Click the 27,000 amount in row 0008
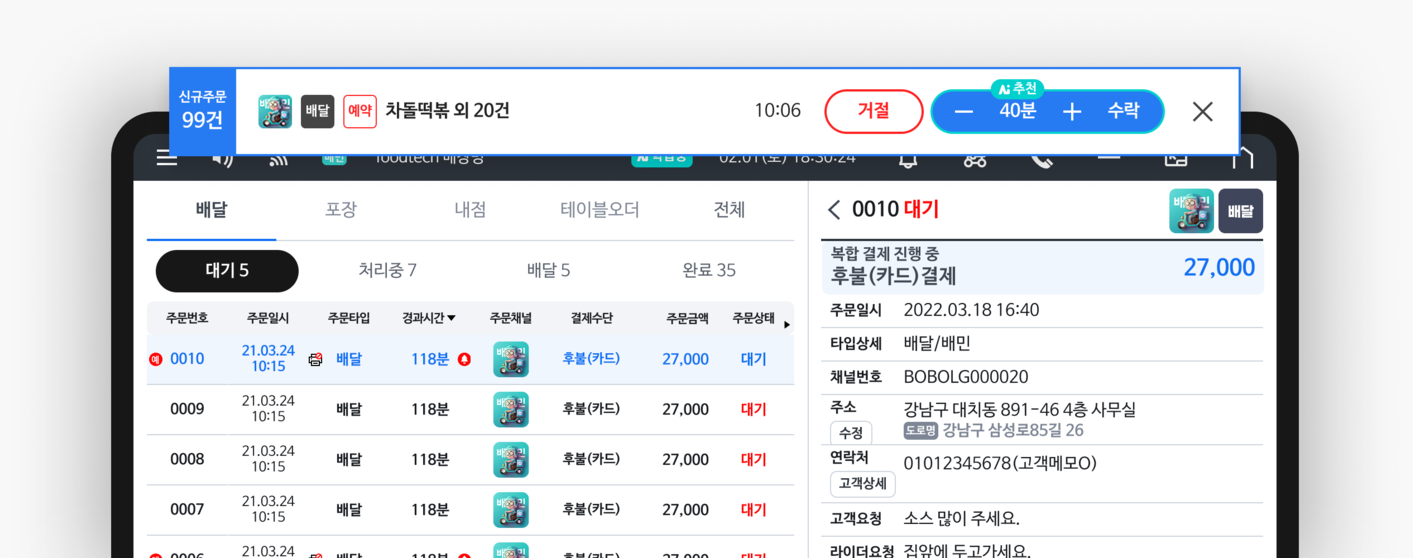The height and width of the screenshot is (558, 1413). 685,459
